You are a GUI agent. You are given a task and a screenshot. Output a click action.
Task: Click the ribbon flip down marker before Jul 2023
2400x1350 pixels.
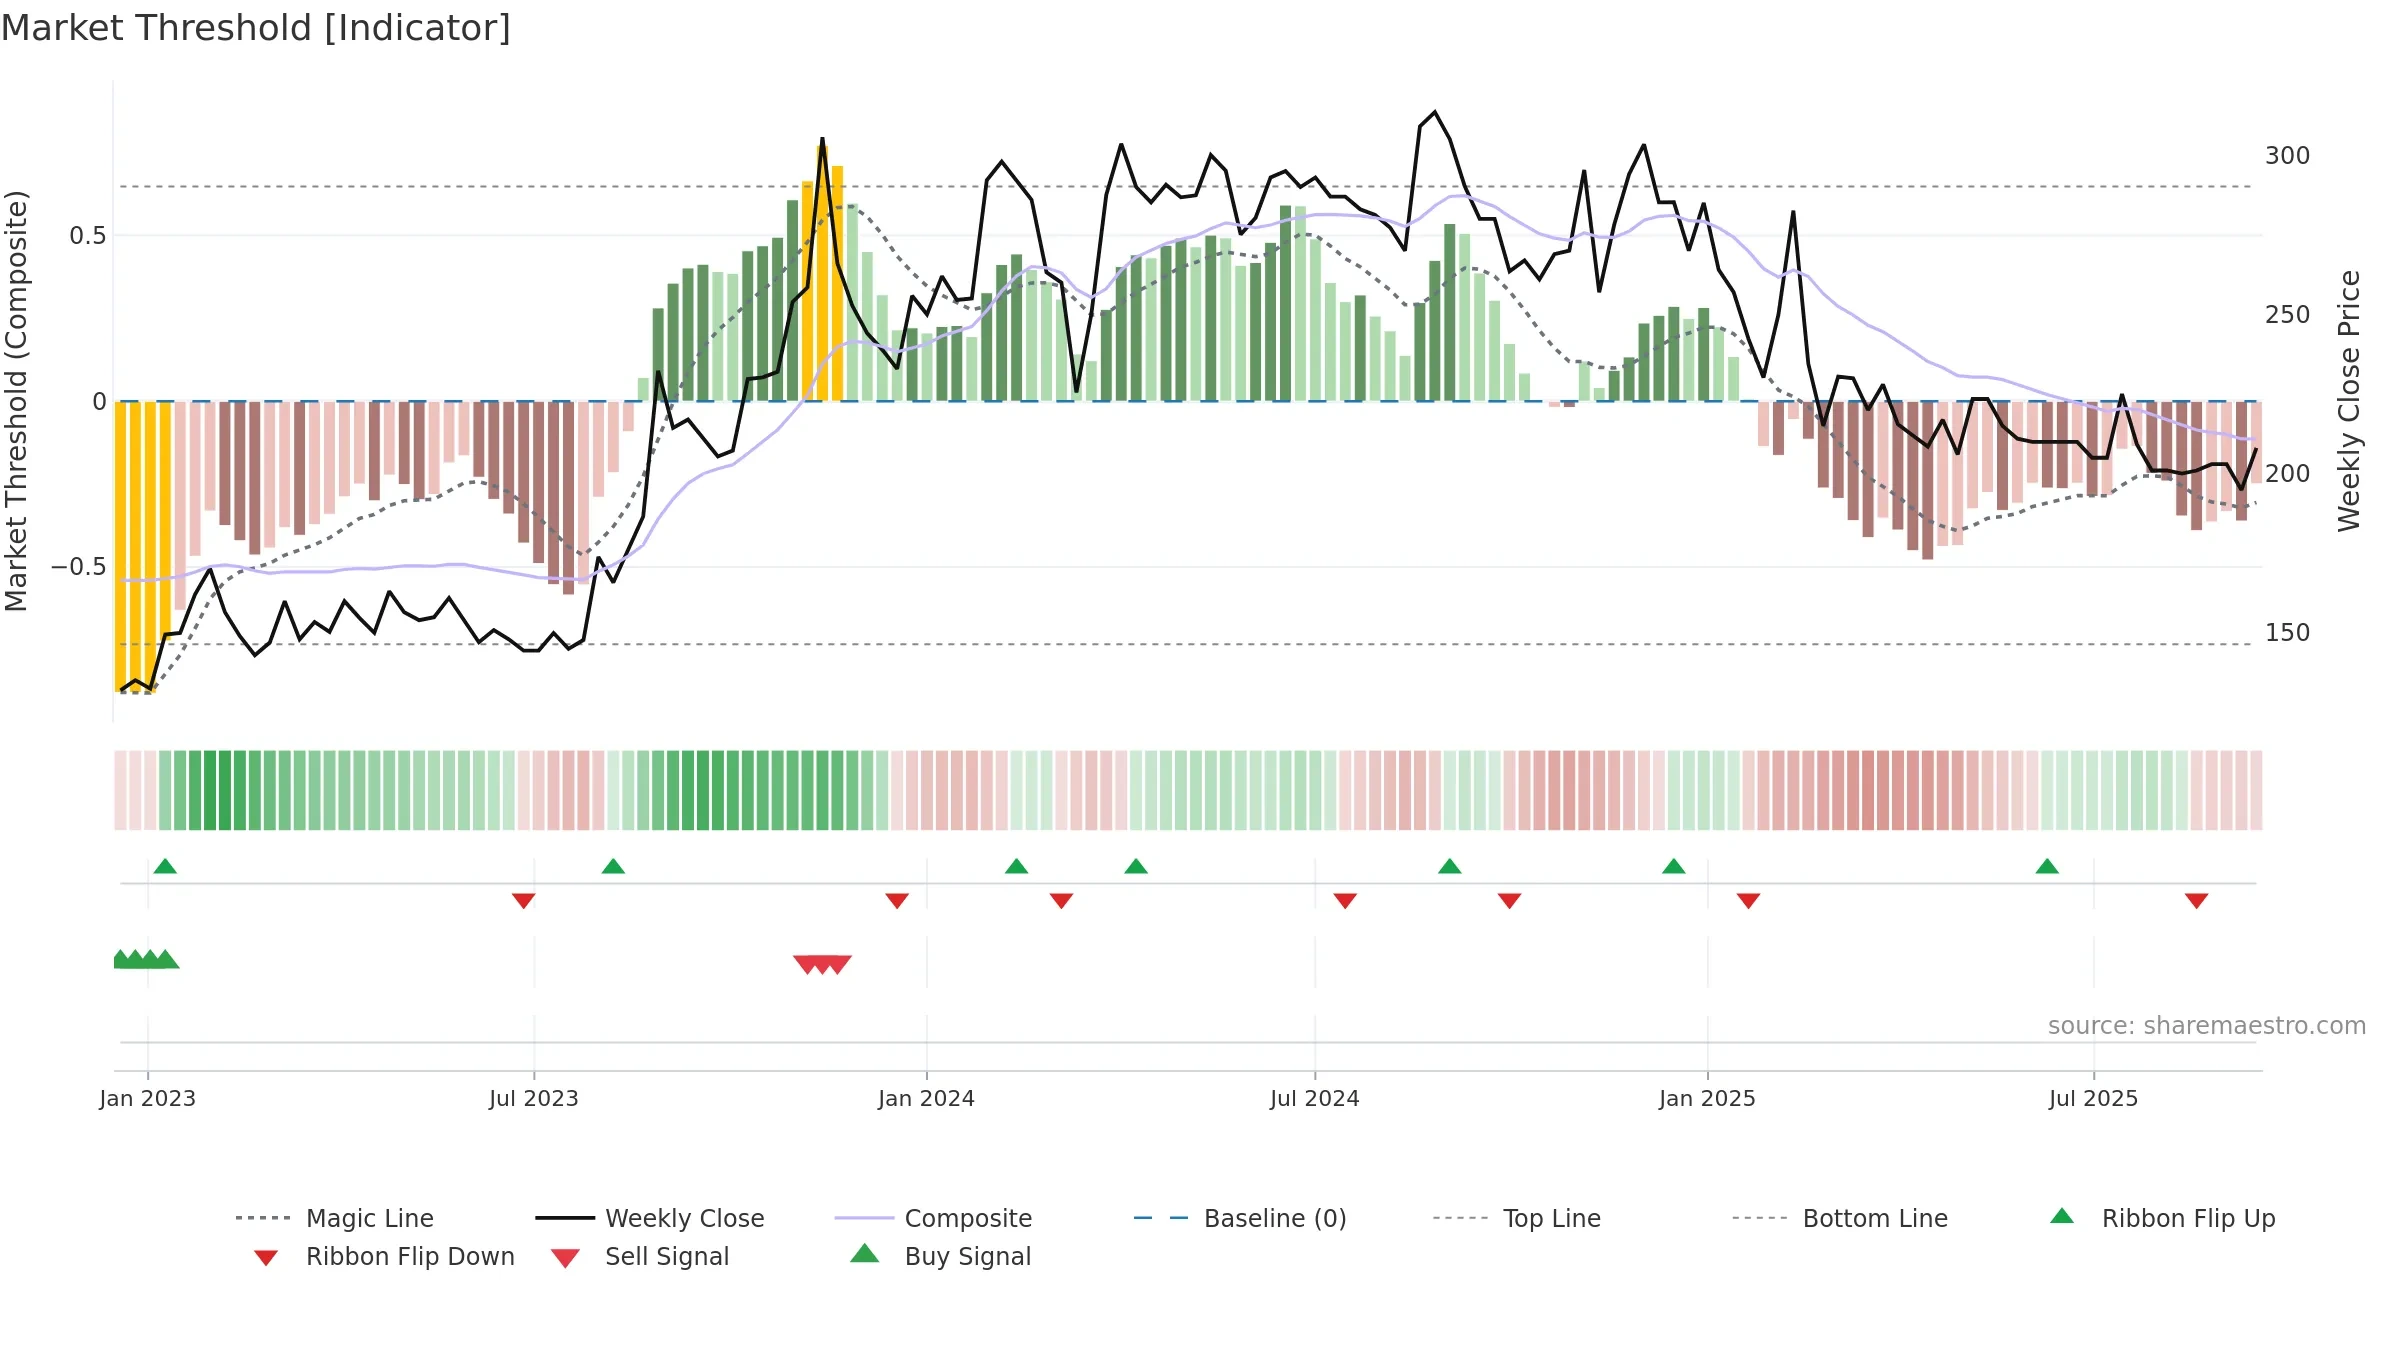click(x=523, y=901)
